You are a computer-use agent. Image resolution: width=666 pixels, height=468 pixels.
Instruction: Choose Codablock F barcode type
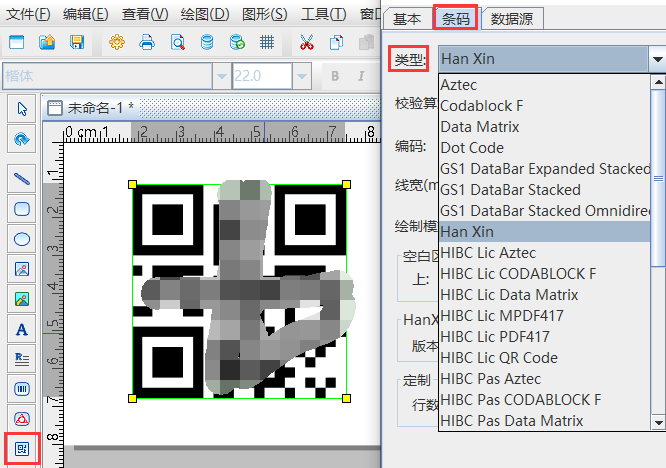[x=545, y=106]
